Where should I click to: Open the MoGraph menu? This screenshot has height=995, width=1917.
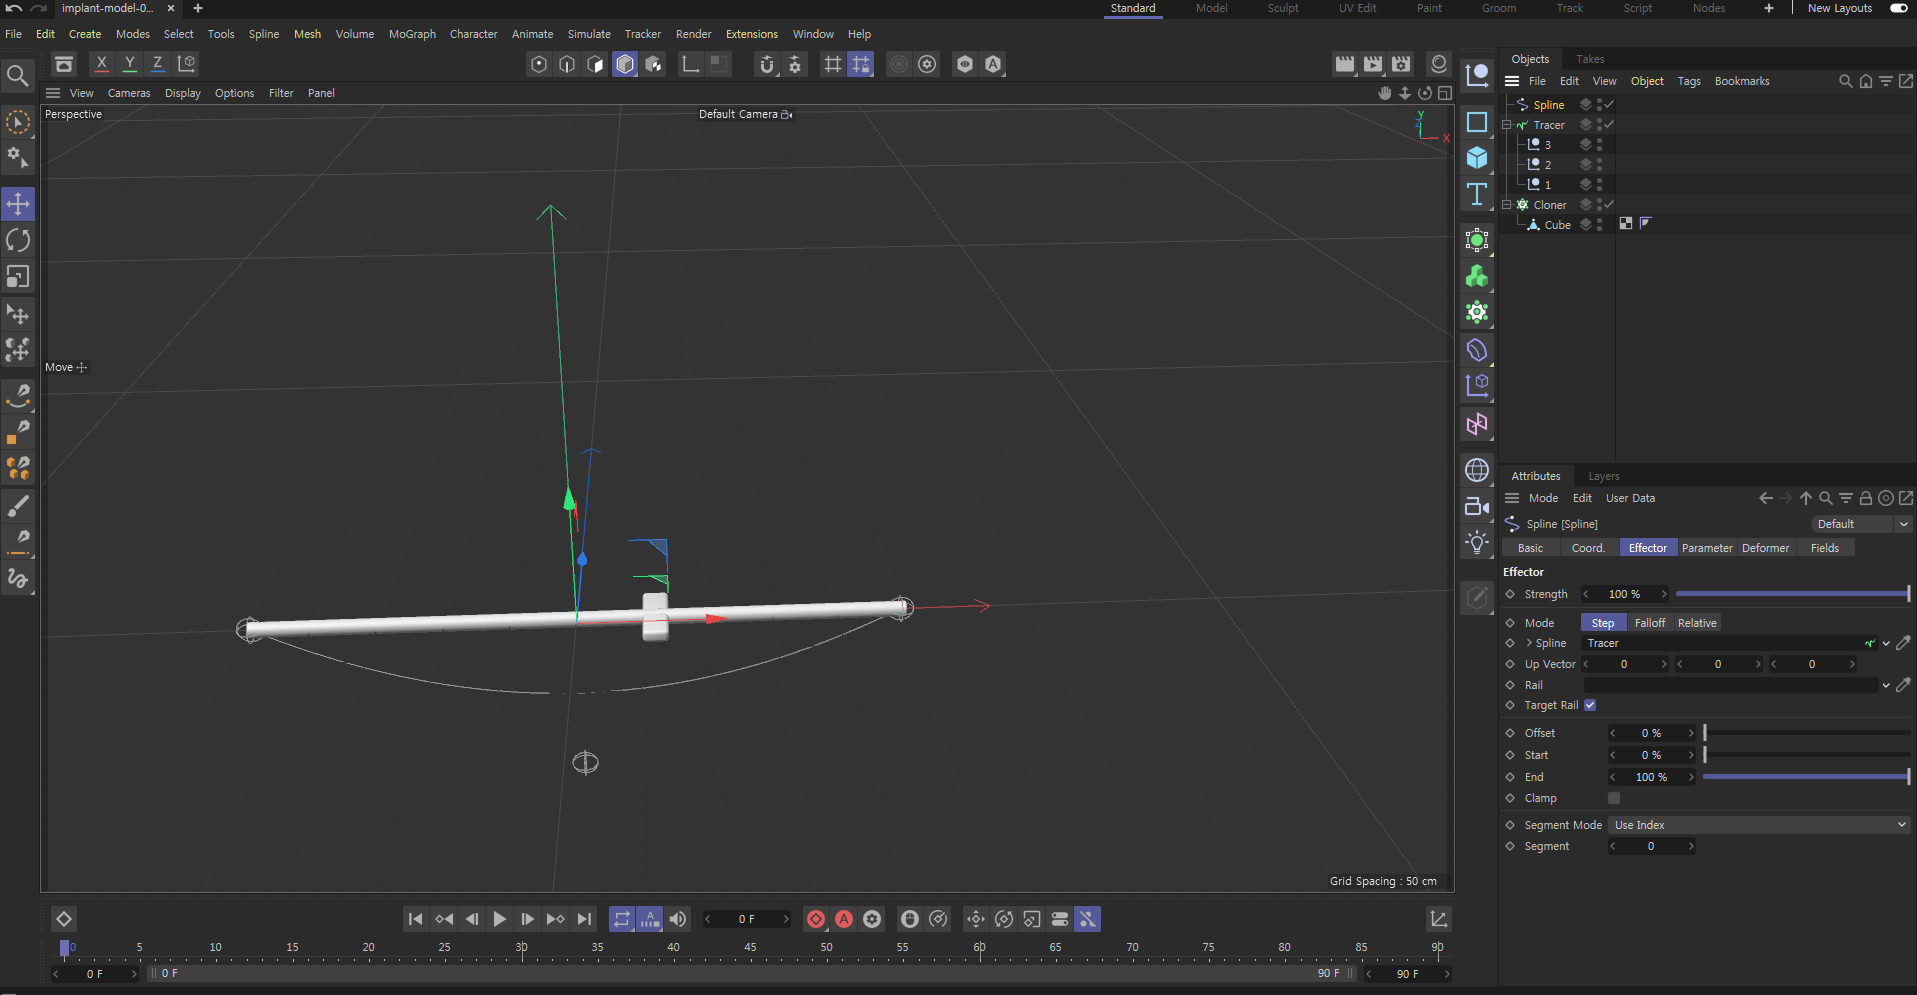[x=412, y=34]
